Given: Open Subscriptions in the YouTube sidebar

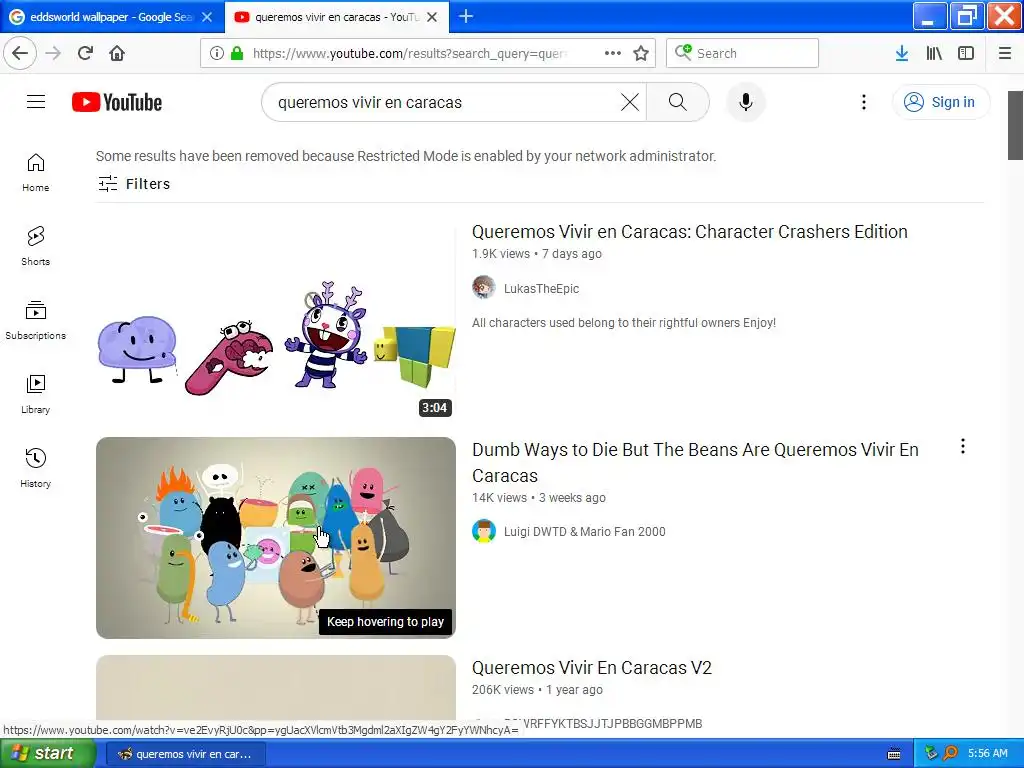Looking at the screenshot, I should (35, 320).
